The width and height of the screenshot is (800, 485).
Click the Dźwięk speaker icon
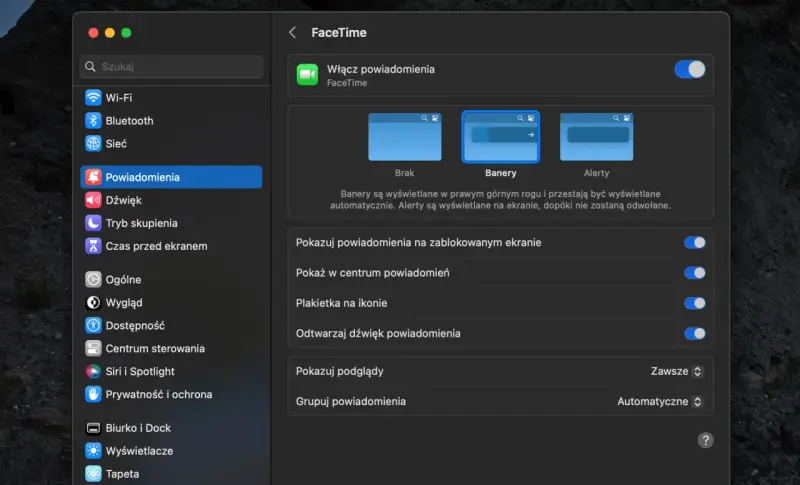pyautogui.click(x=93, y=200)
